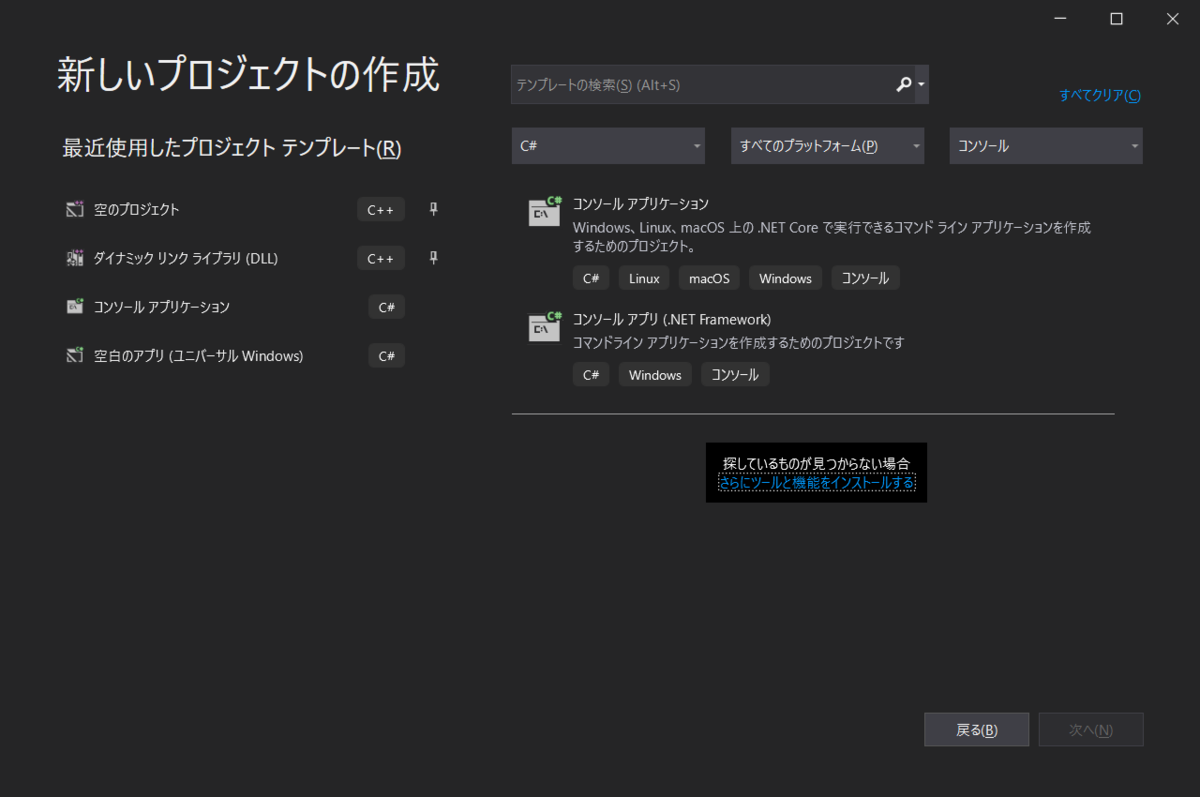This screenshot has height=797, width=1200.
Task: Click the 次へ(N) button
Action: 1091,730
